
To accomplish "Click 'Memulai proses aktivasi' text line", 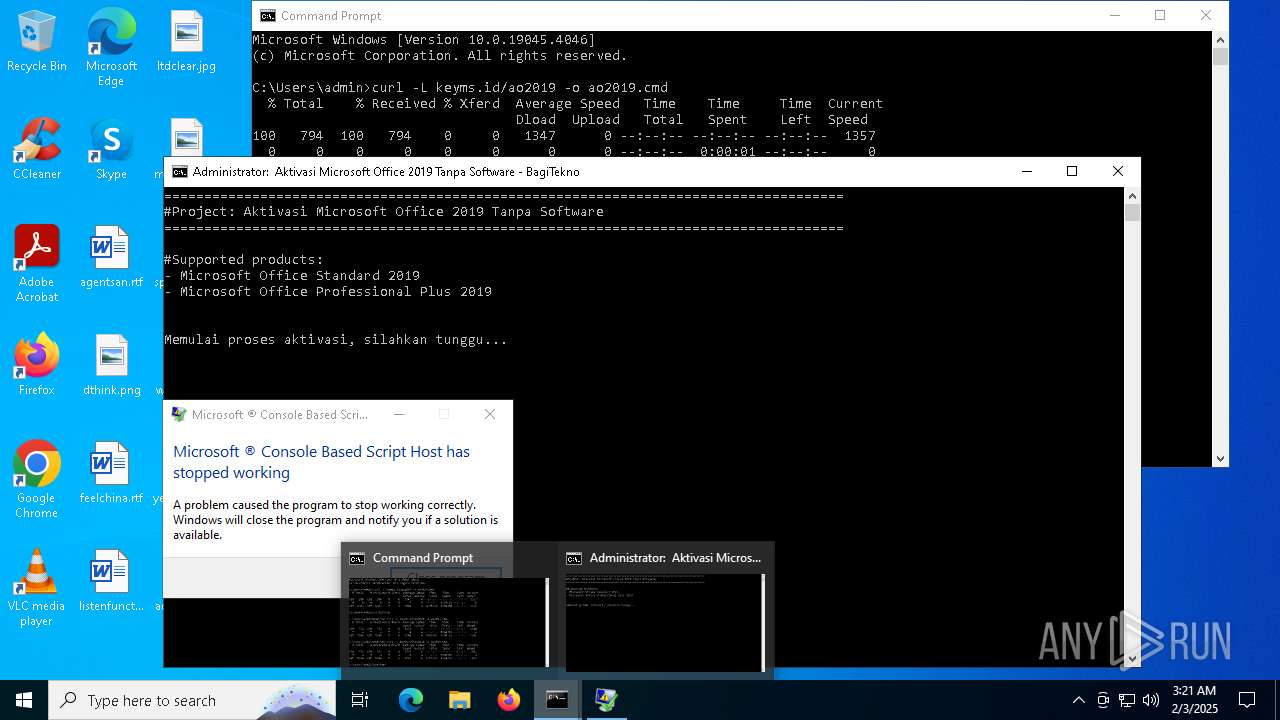I will 336,340.
